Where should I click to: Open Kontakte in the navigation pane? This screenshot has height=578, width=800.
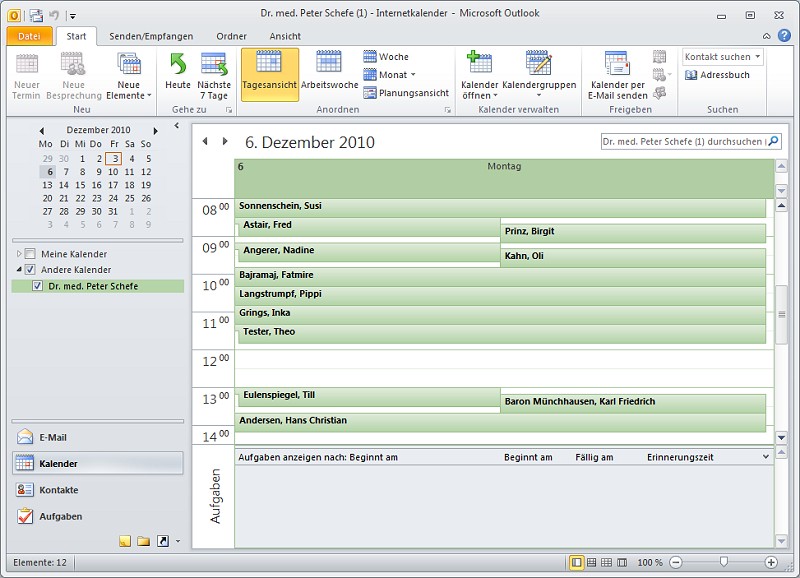click(58, 490)
